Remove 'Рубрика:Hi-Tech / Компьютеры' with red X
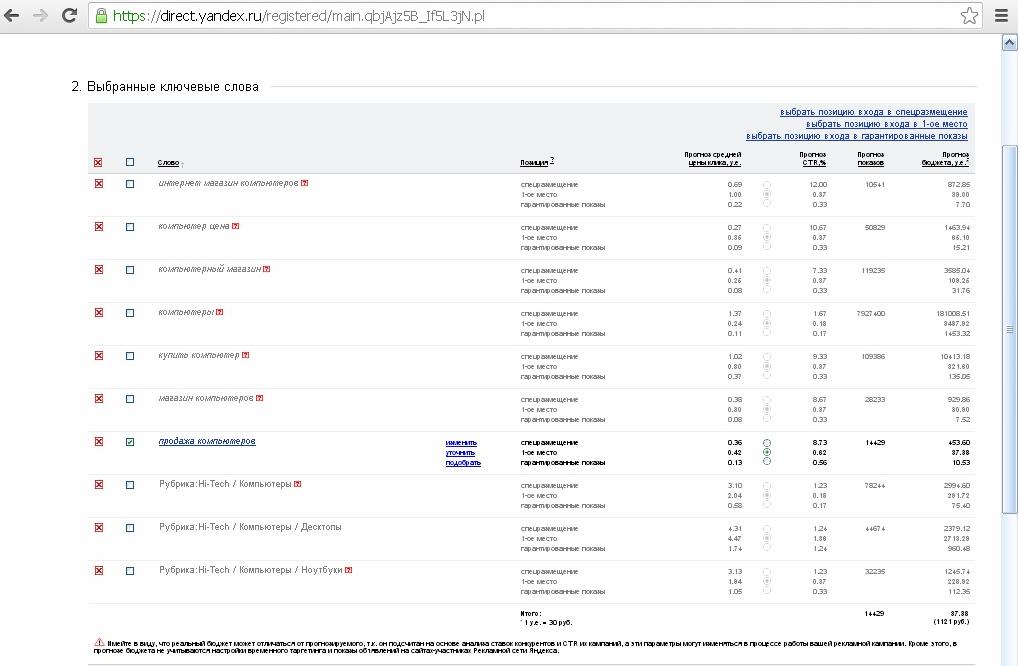Screen dimensions: 1019x666 (x=99, y=485)
